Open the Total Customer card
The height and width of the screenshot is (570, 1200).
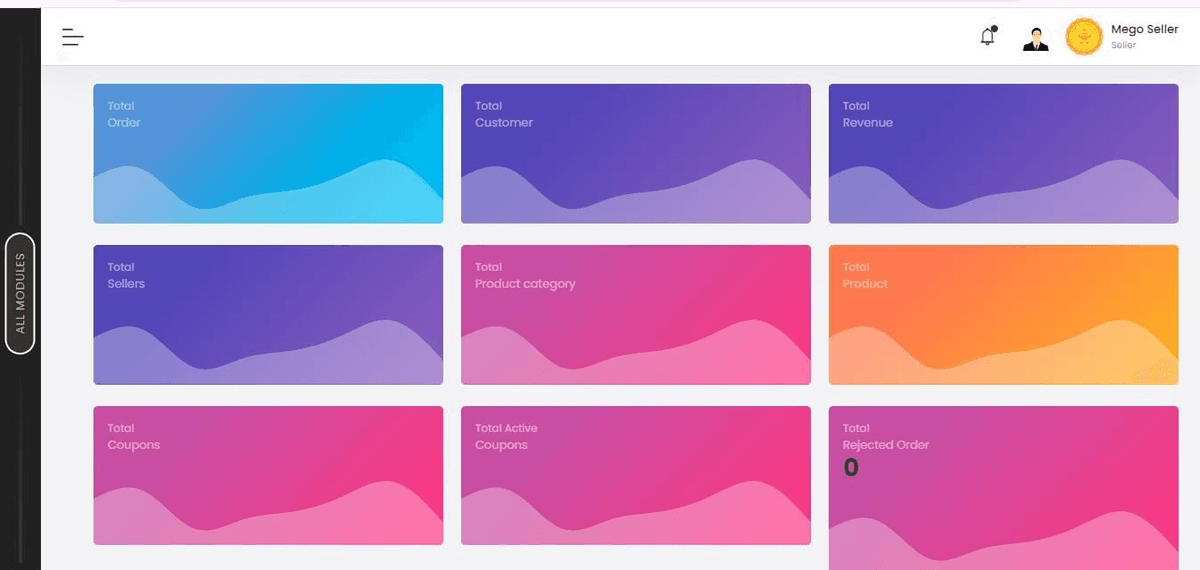(x=635, y=153)
